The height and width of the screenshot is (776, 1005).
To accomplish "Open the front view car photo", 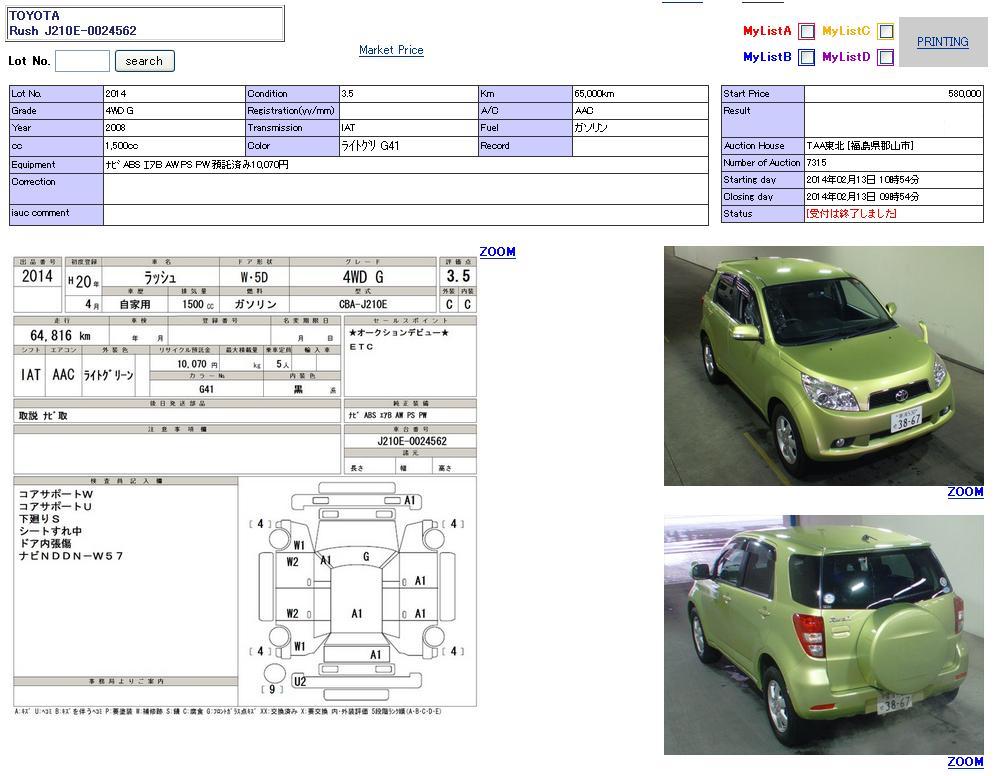I will pyautogui.click(x=823, y=366).
